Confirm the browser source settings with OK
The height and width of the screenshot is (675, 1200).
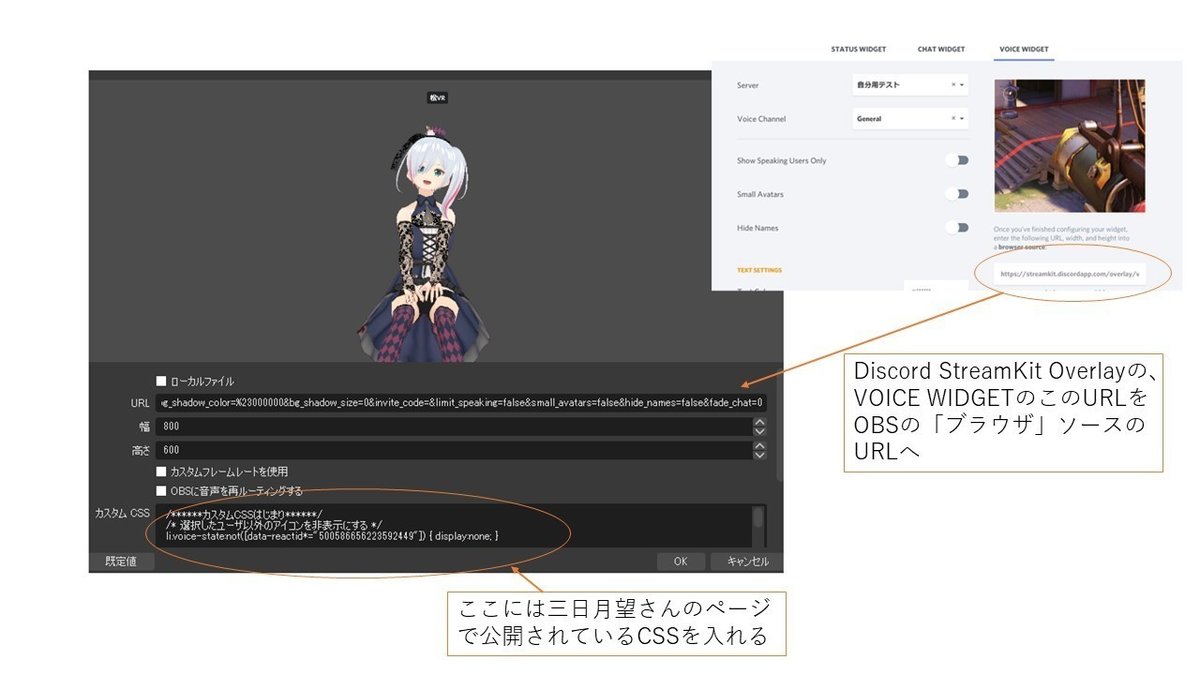(x=681, y=561)
